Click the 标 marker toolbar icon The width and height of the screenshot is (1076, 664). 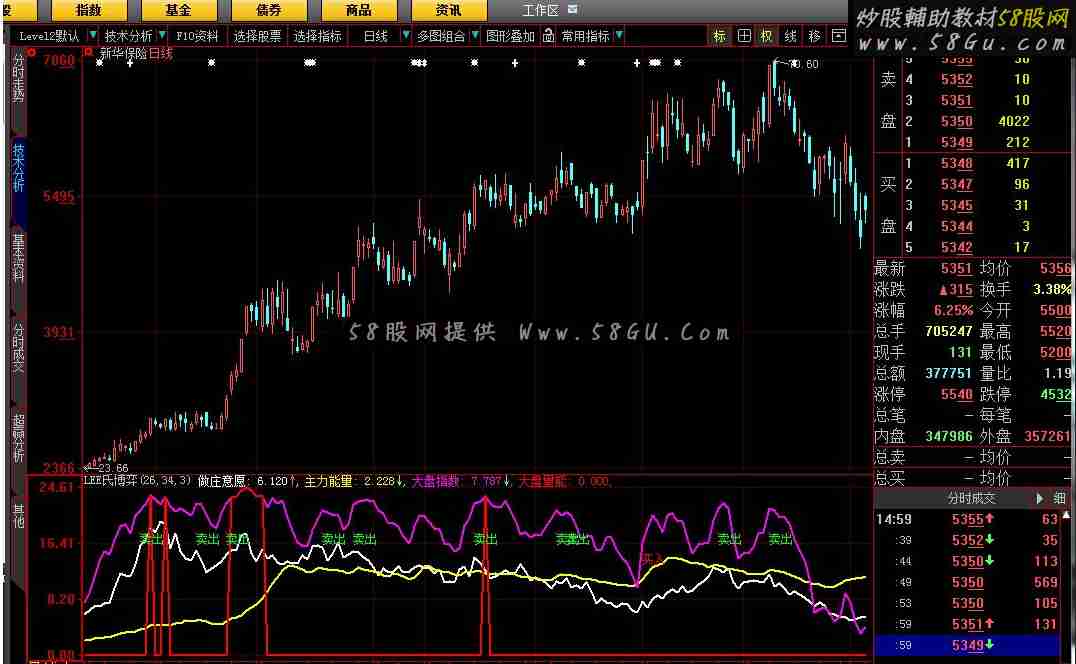[x=719, y=36]
